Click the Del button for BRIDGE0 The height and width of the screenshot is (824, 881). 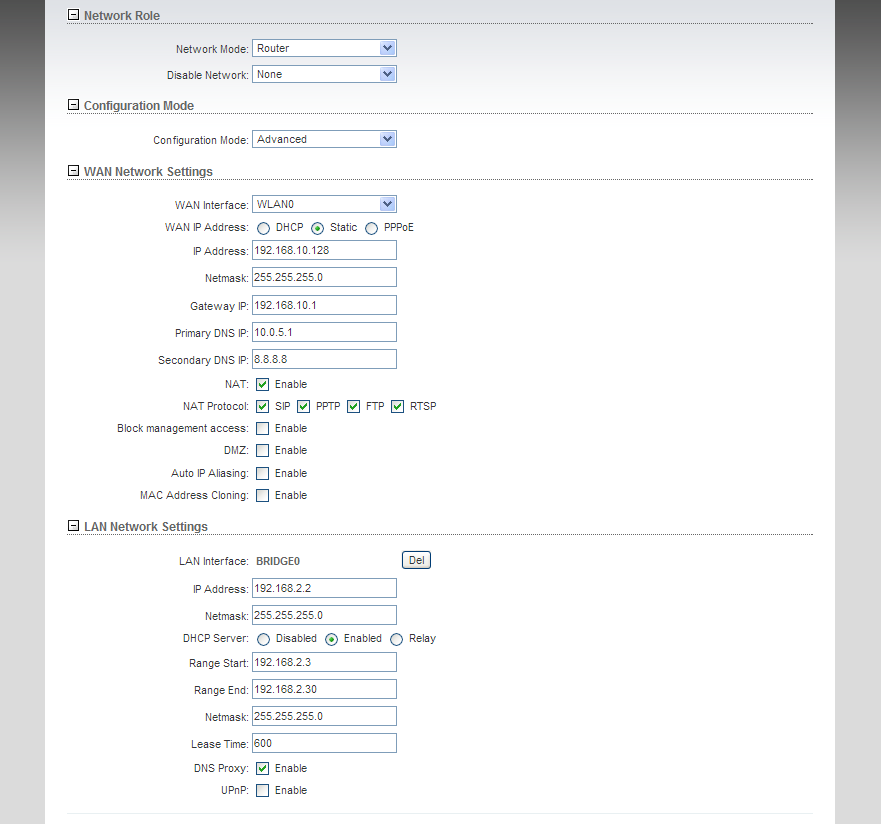pyautogui.click(x=416, y=560)
